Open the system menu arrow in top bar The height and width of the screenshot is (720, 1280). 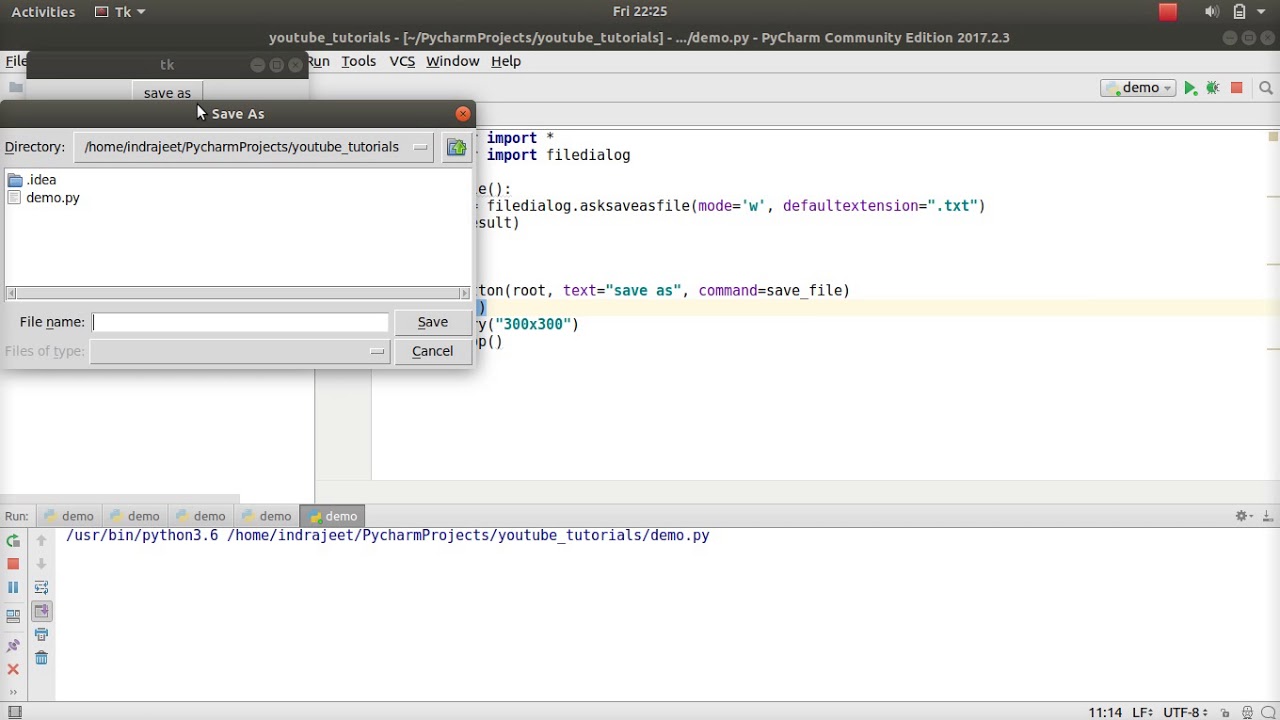[x=1260, y=12]
